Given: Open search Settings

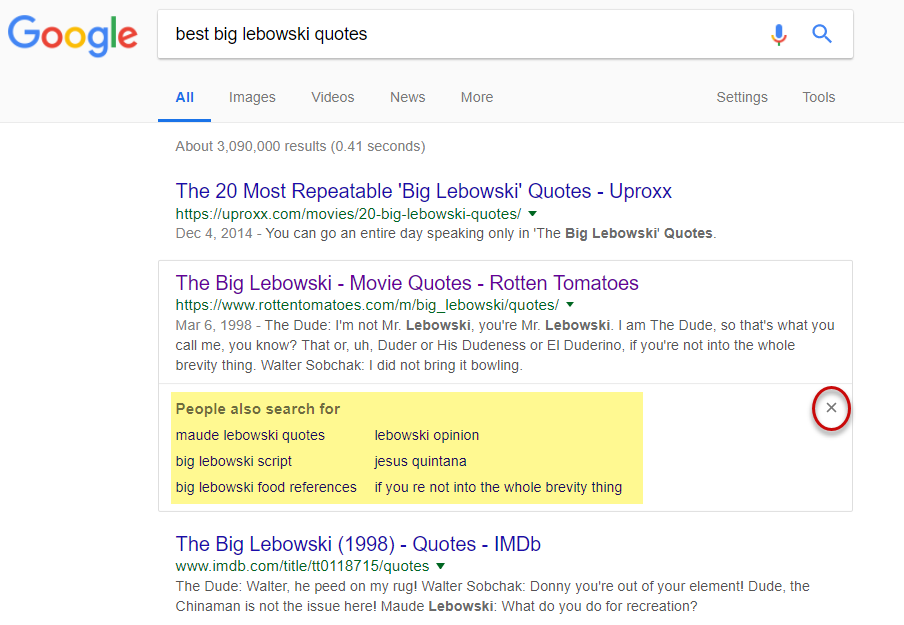Looking at the screenshot, I should click(x=742, y=97).
